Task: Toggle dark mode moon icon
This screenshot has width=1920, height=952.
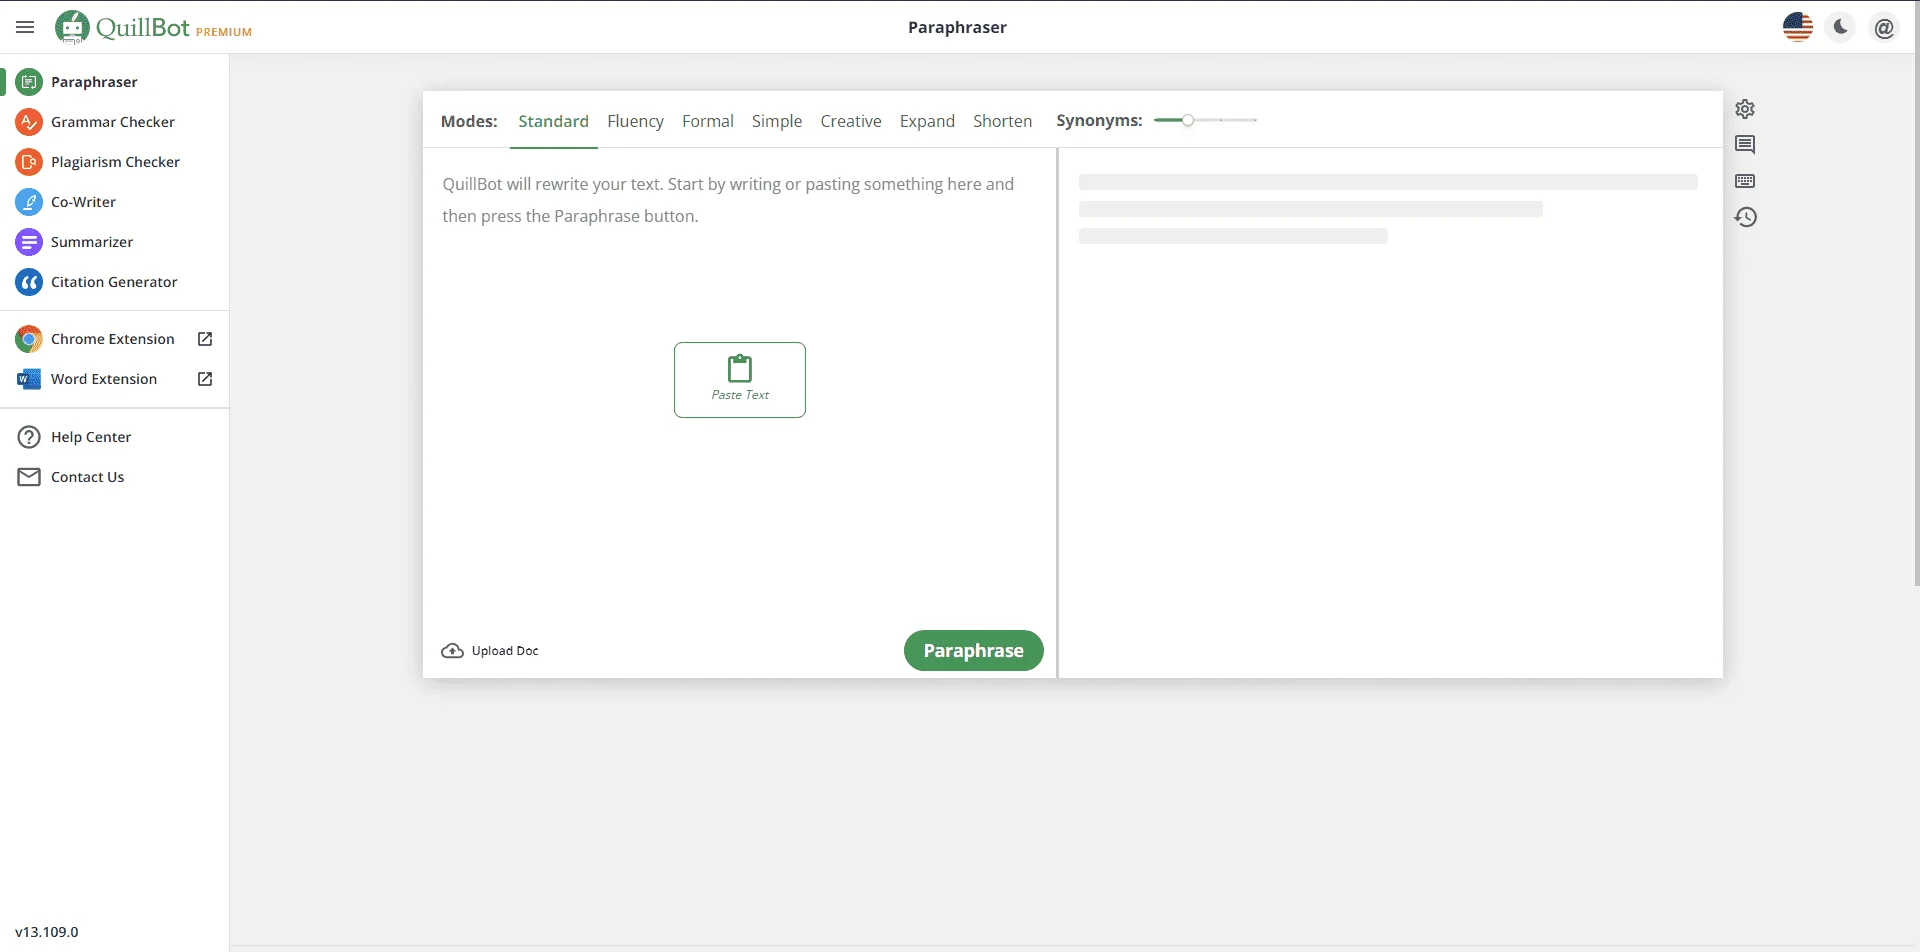Action: (1841, 27)
